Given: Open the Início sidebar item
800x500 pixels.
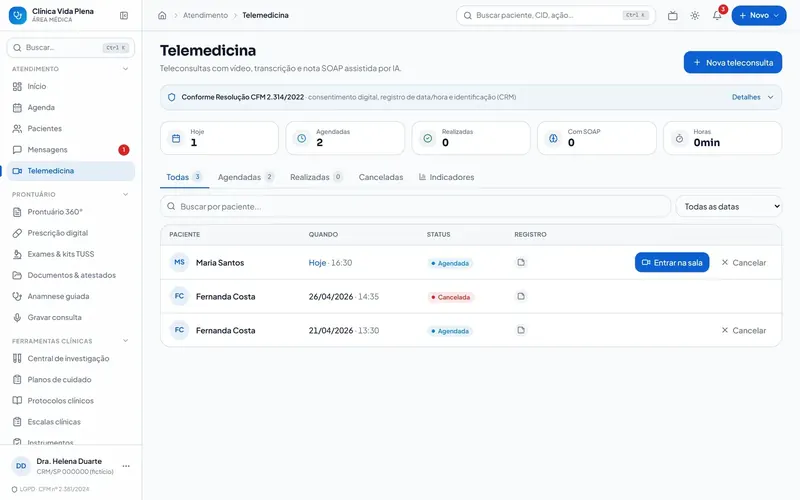Looking at the screenshot, I should [70, 86].
